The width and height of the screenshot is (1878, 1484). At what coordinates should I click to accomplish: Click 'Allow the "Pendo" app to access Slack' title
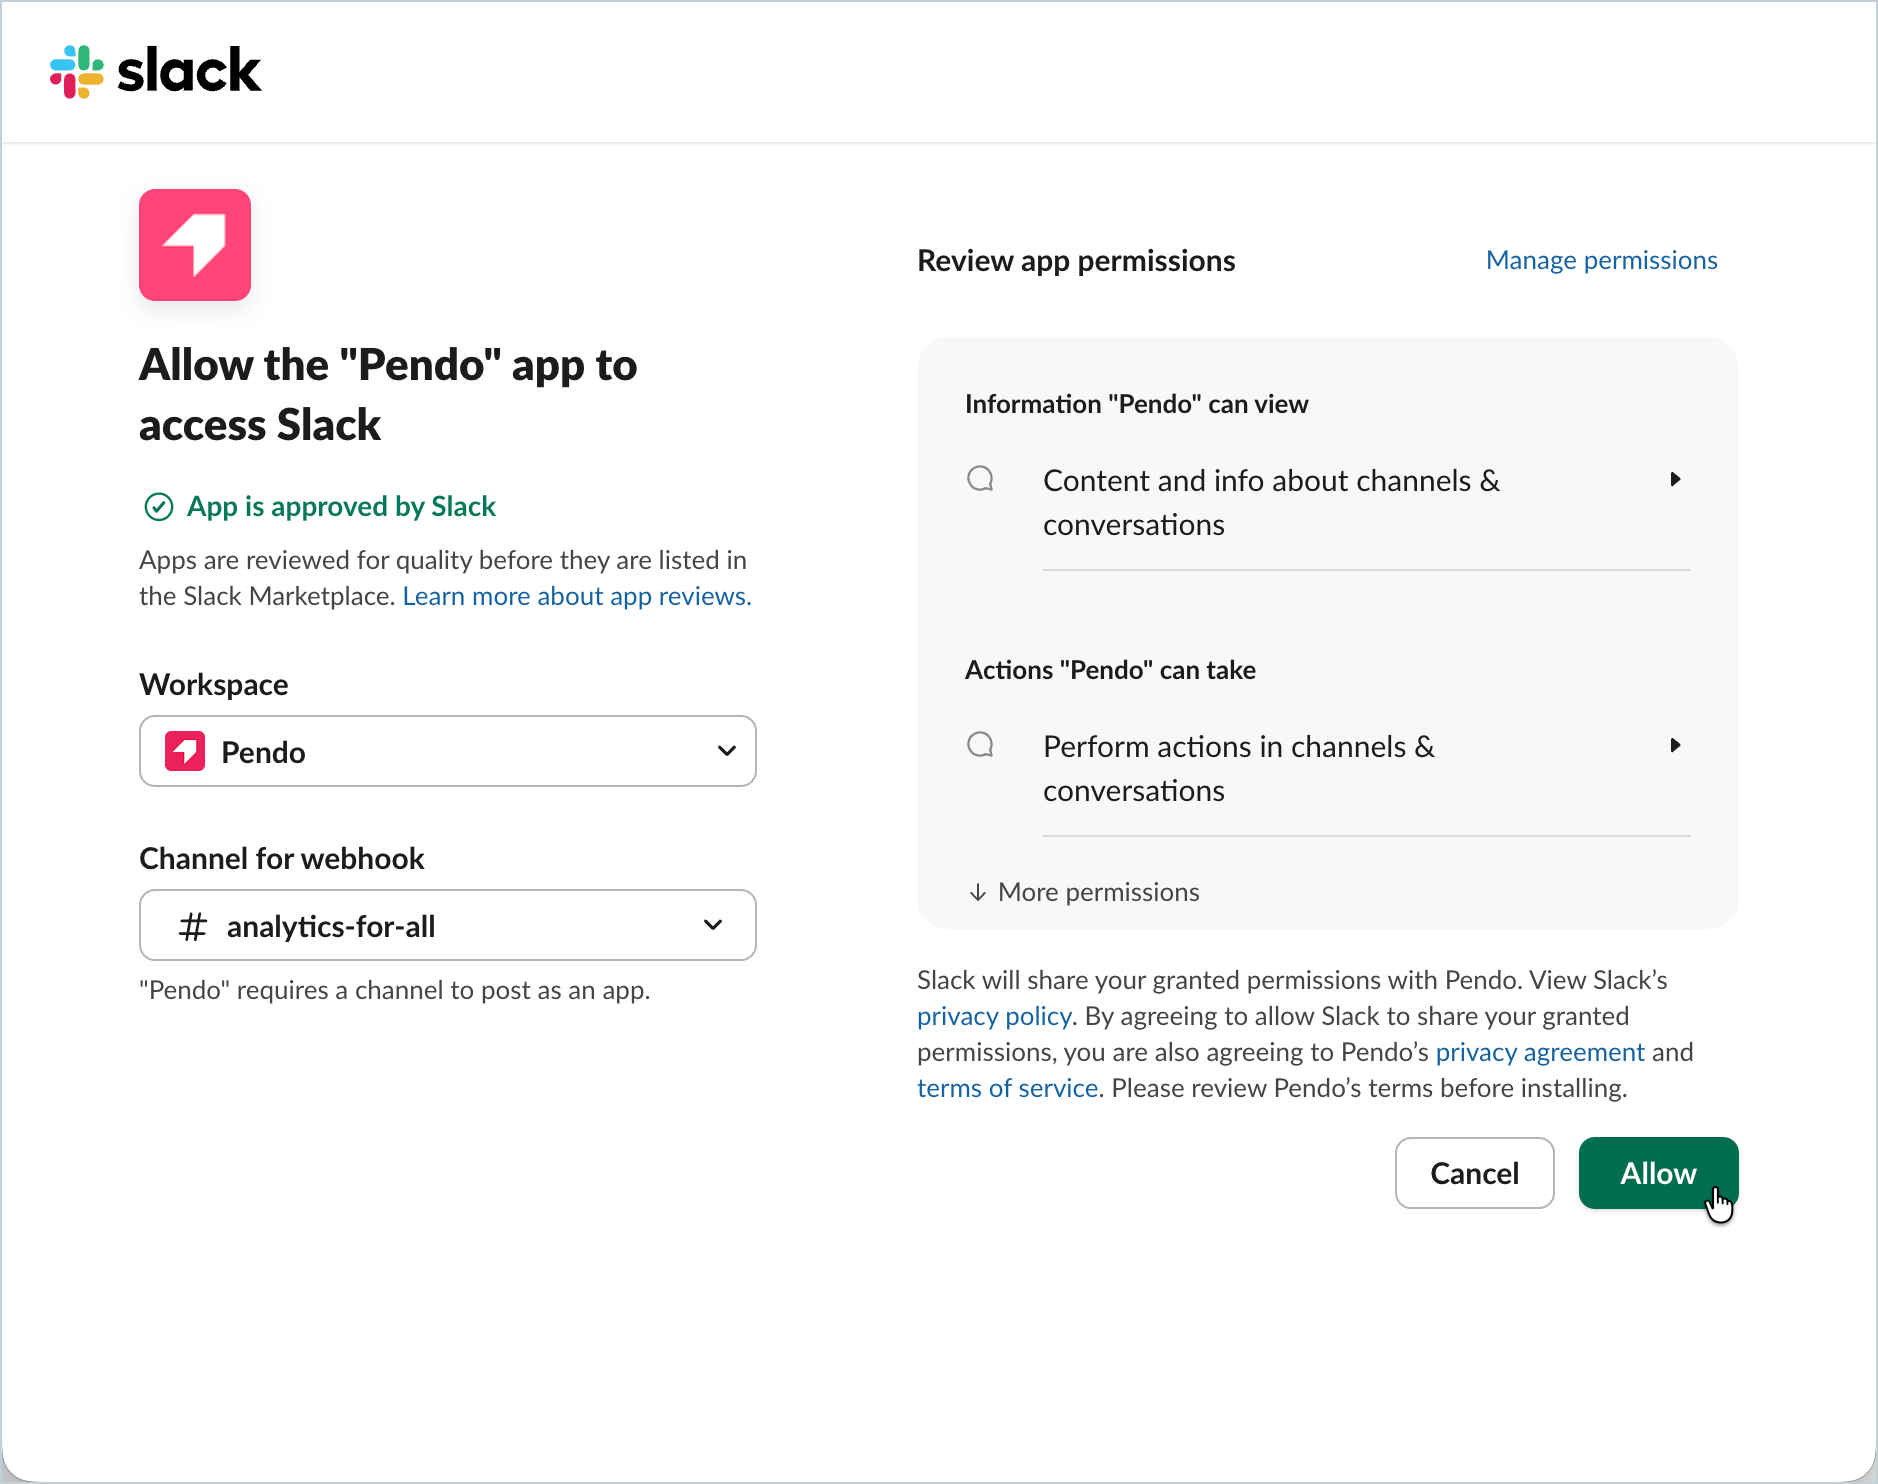click(388, 395)
